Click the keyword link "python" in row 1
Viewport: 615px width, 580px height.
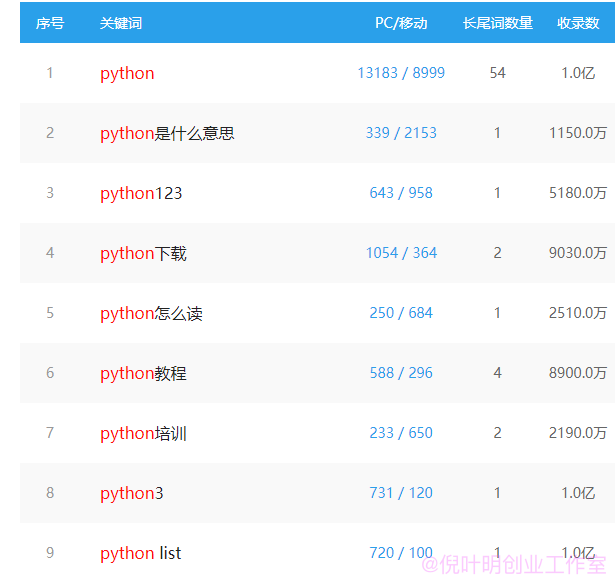point(127,74)
